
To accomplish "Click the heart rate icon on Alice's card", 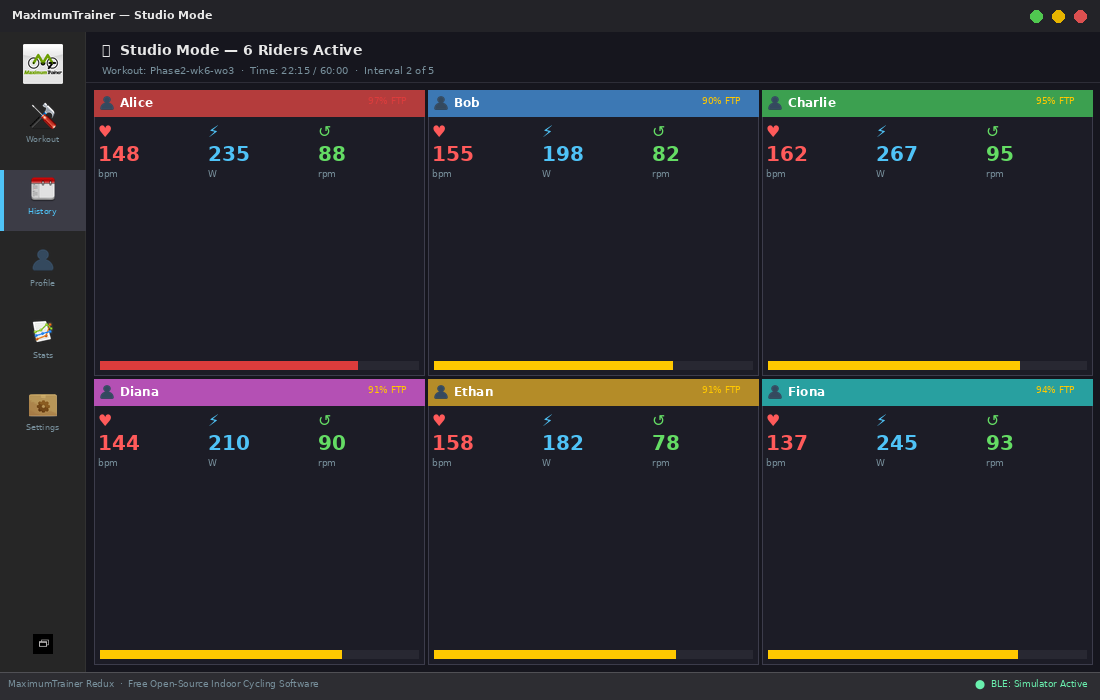I will pos(105,130).
